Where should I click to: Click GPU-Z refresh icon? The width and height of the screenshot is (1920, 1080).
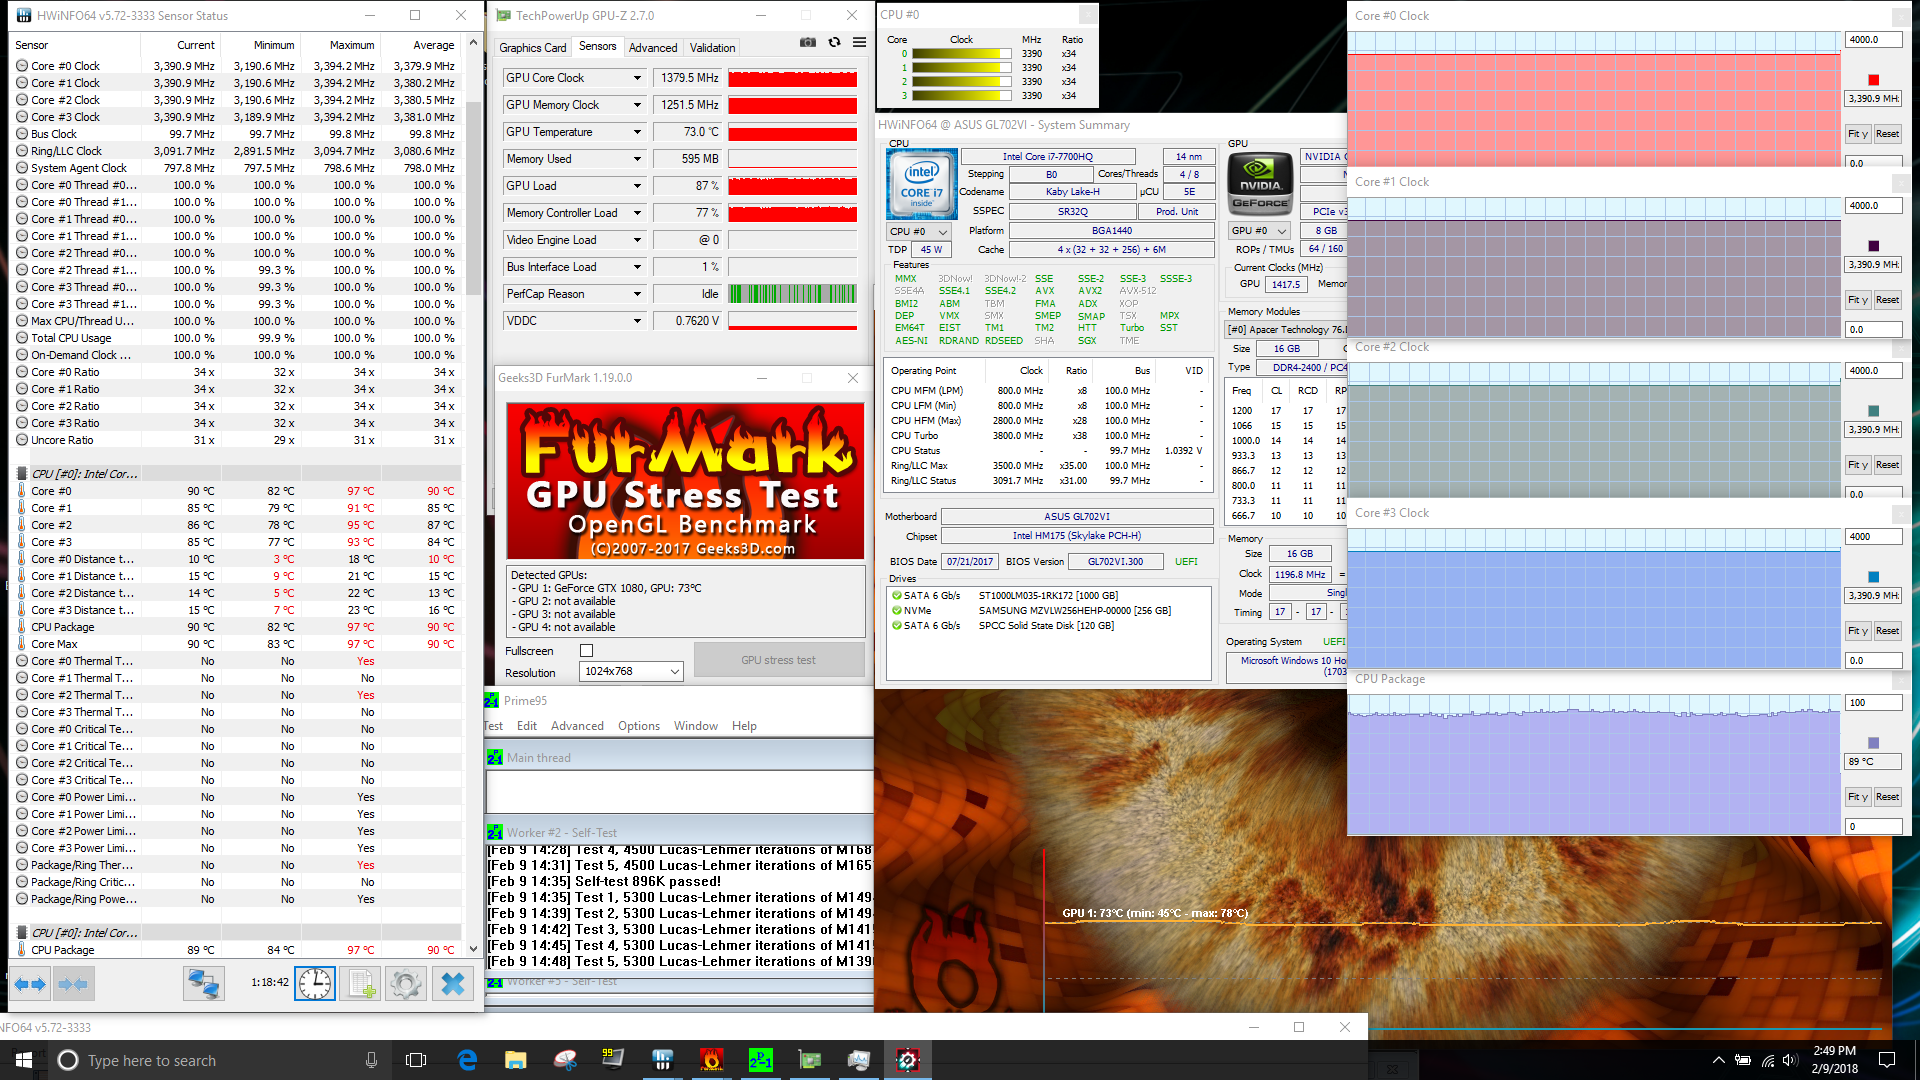coord(834,43)
